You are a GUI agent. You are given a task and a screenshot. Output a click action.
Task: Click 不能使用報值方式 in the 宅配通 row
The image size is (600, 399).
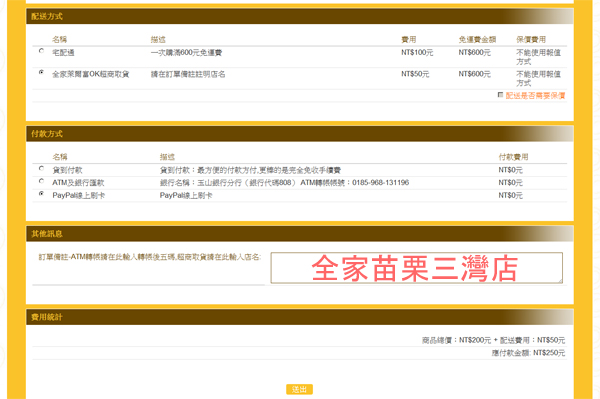pos(538,57)
